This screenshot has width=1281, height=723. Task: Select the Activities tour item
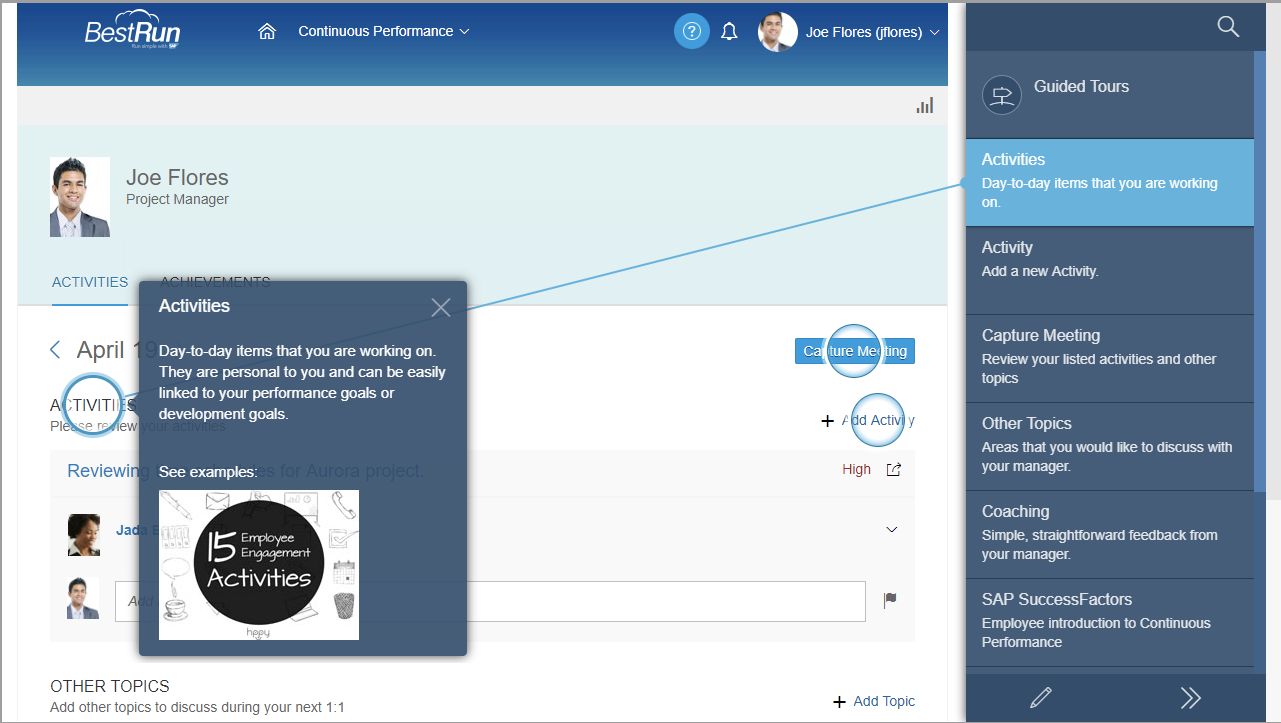click(1110, 182)
